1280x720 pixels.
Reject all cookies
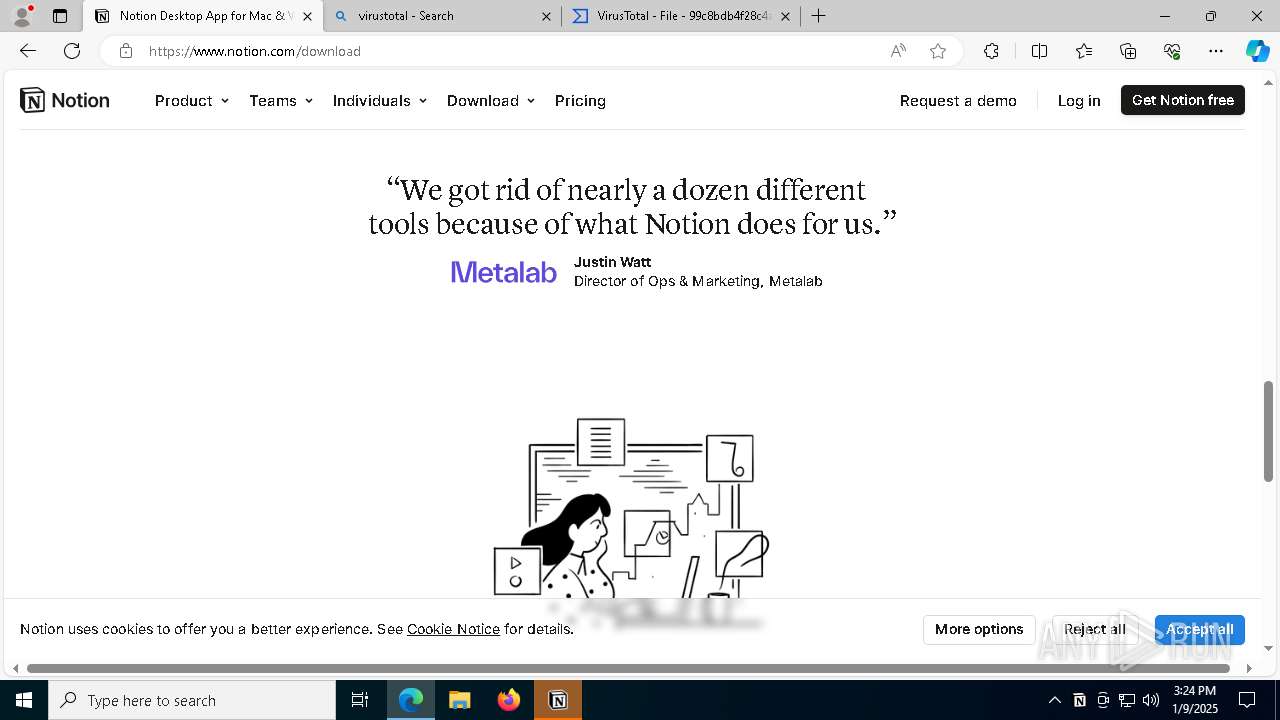click(1095, 629)
